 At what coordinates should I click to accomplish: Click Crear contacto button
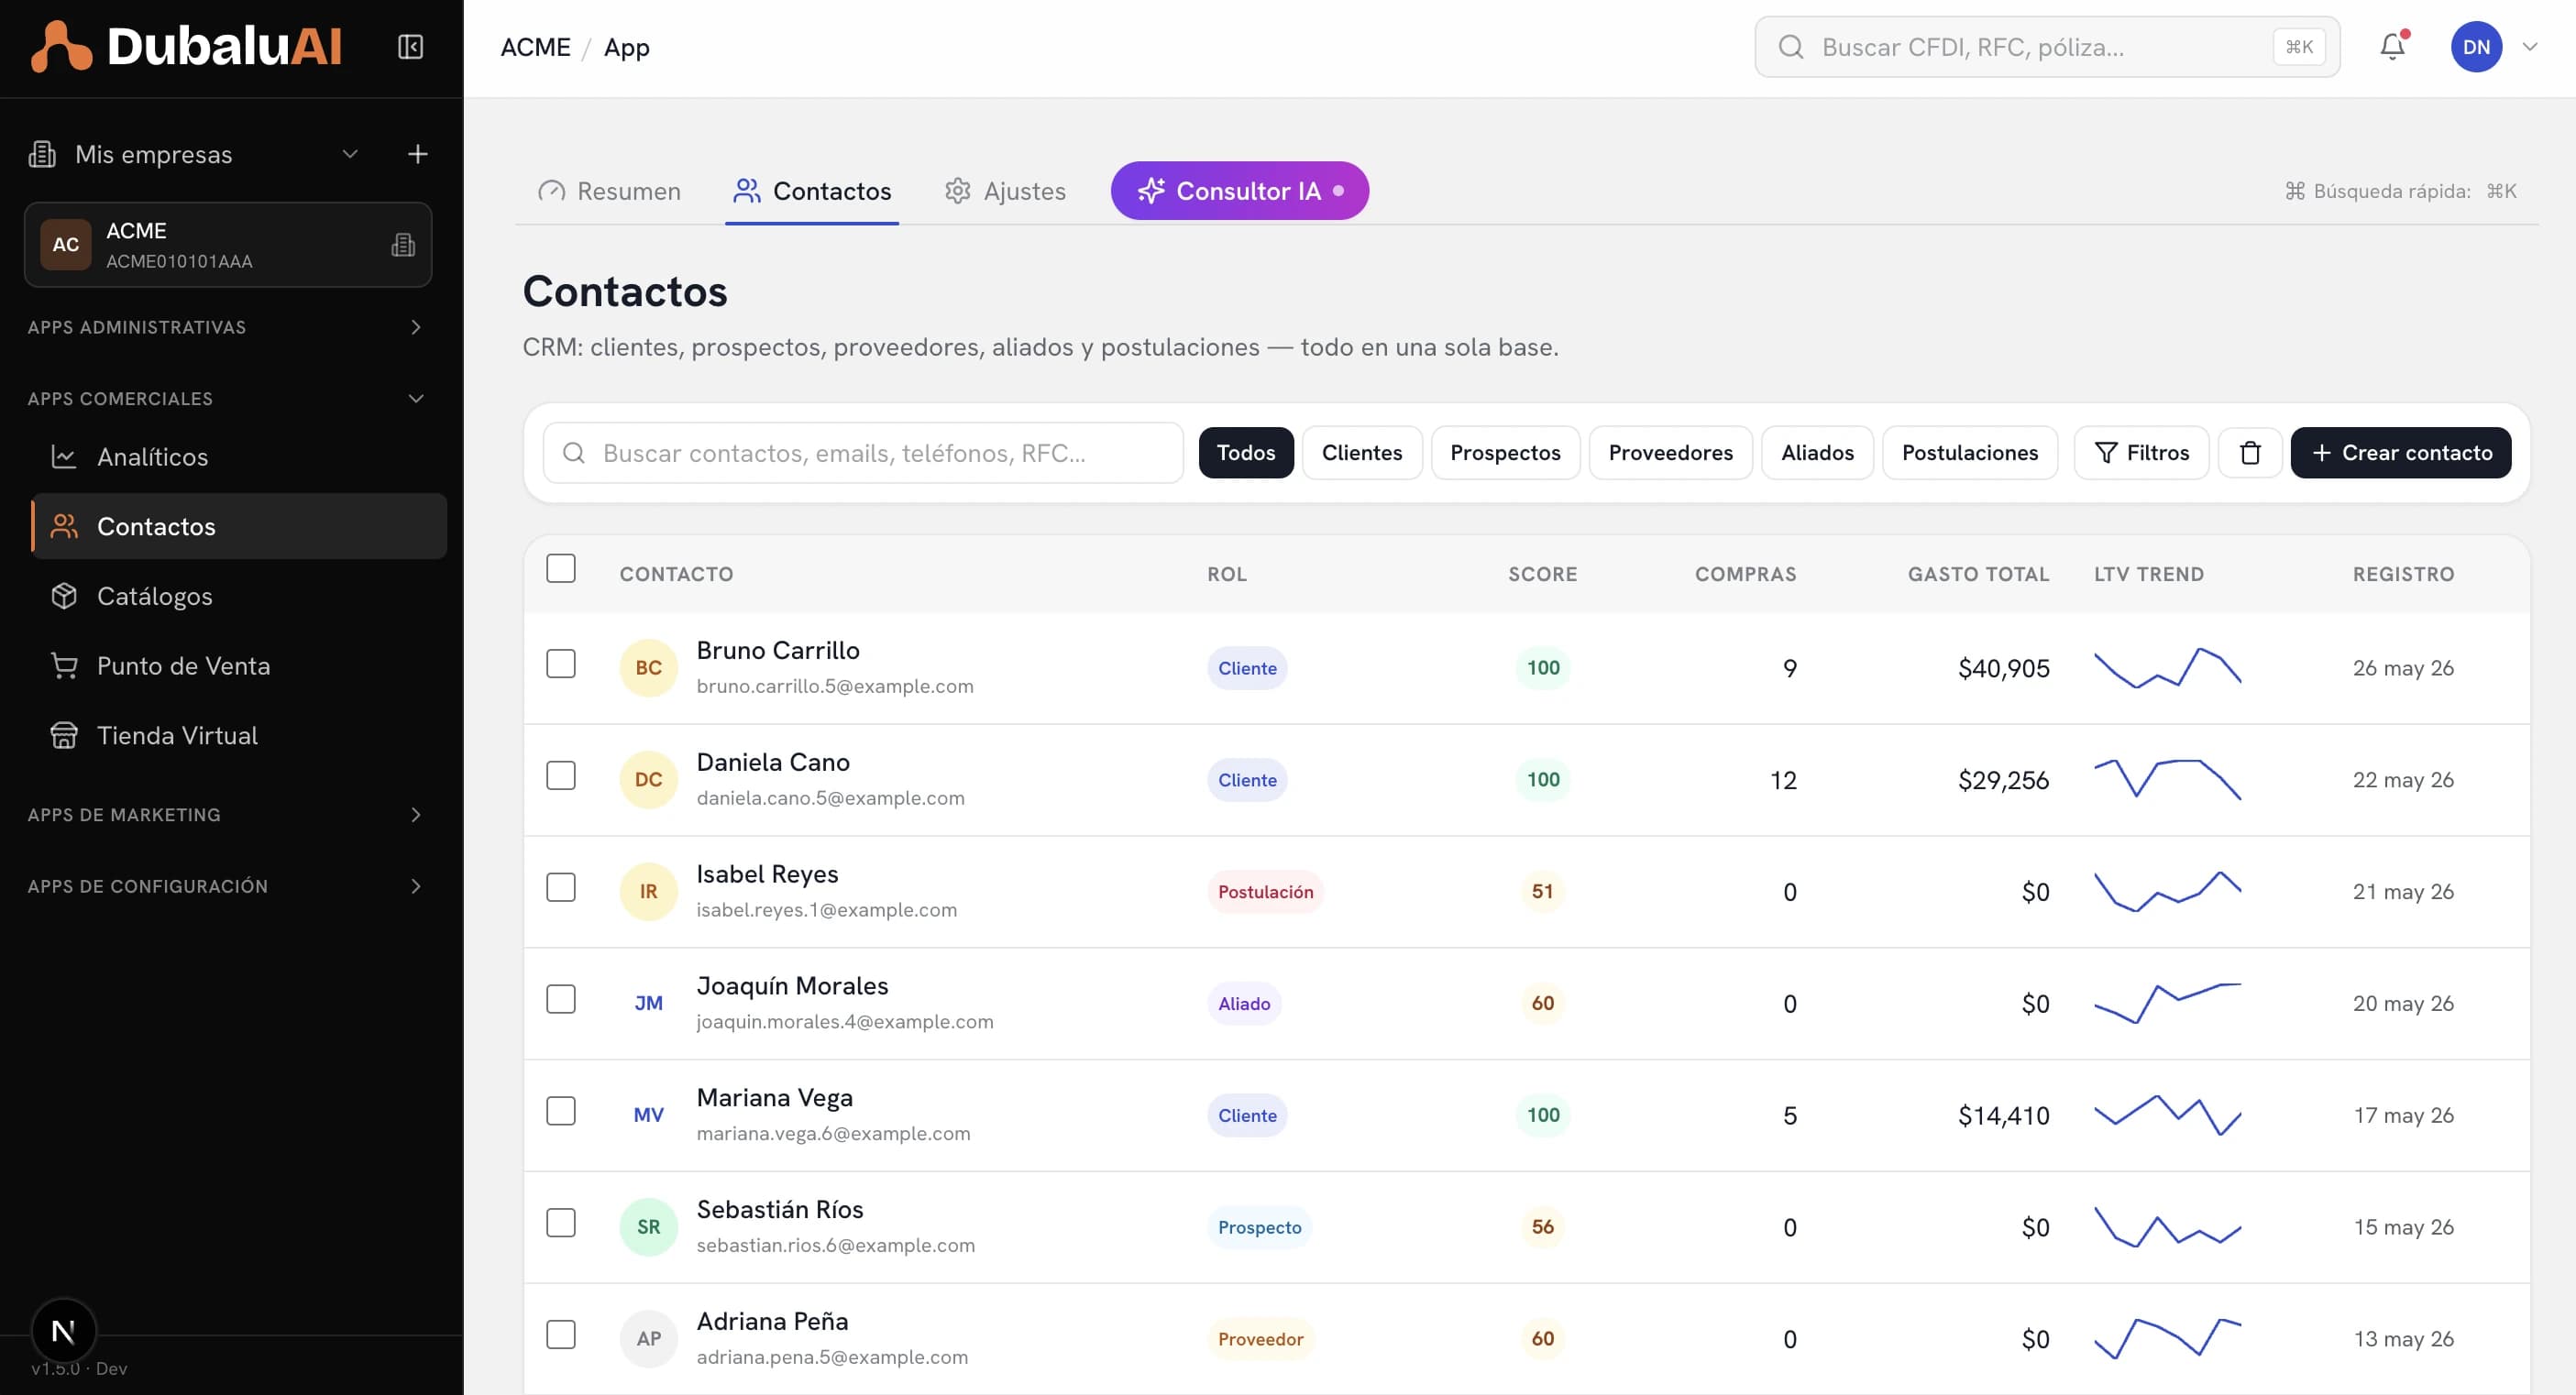2401,453
